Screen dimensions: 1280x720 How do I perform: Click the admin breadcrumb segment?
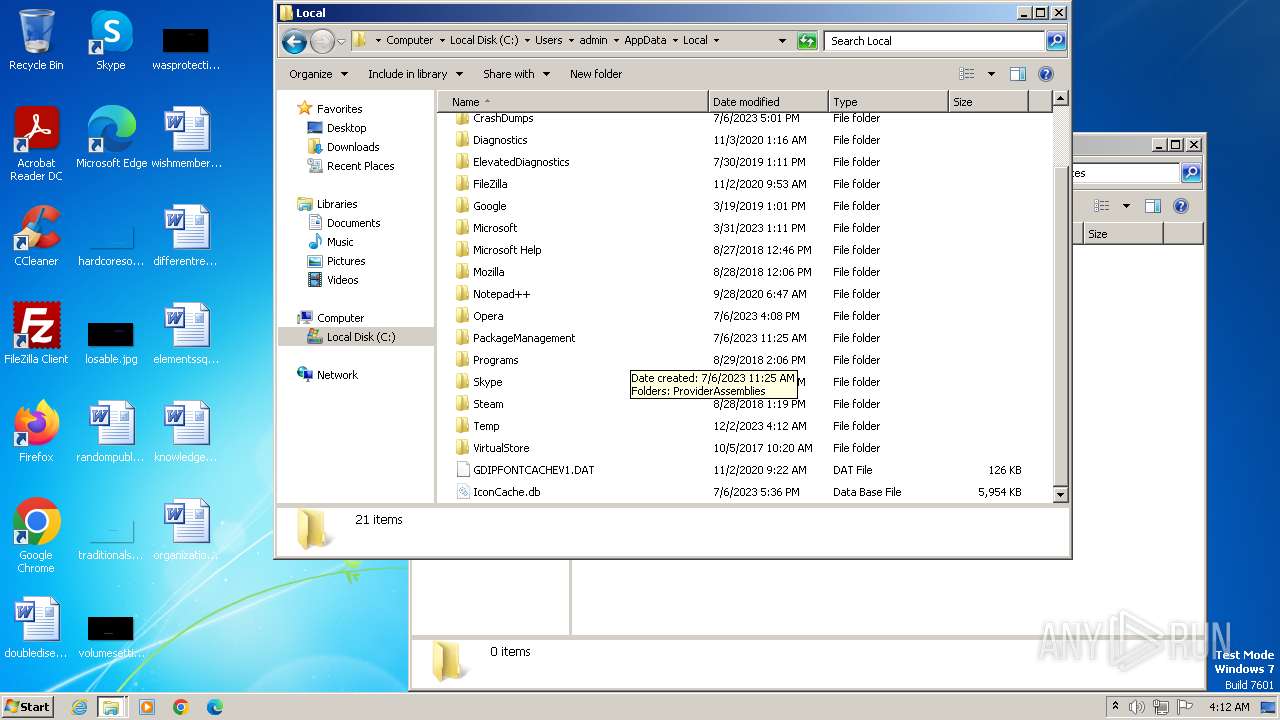click(593, 41)
